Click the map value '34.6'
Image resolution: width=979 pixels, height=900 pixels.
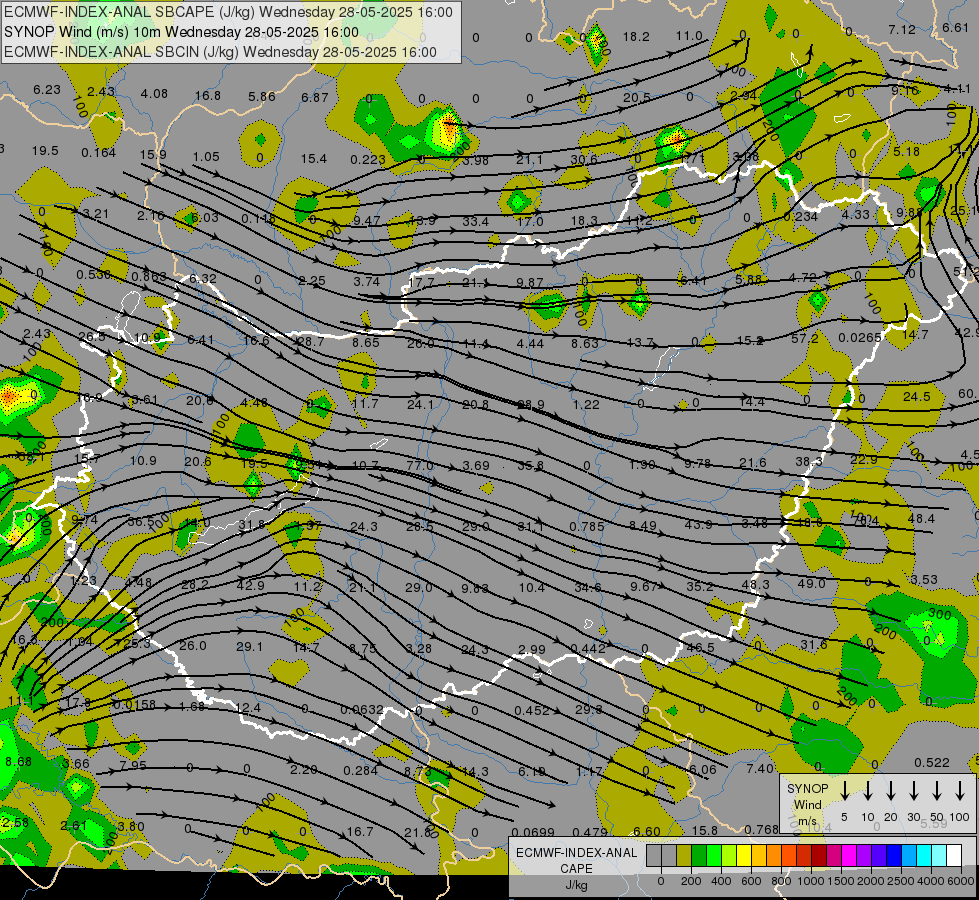pos(588,588)
